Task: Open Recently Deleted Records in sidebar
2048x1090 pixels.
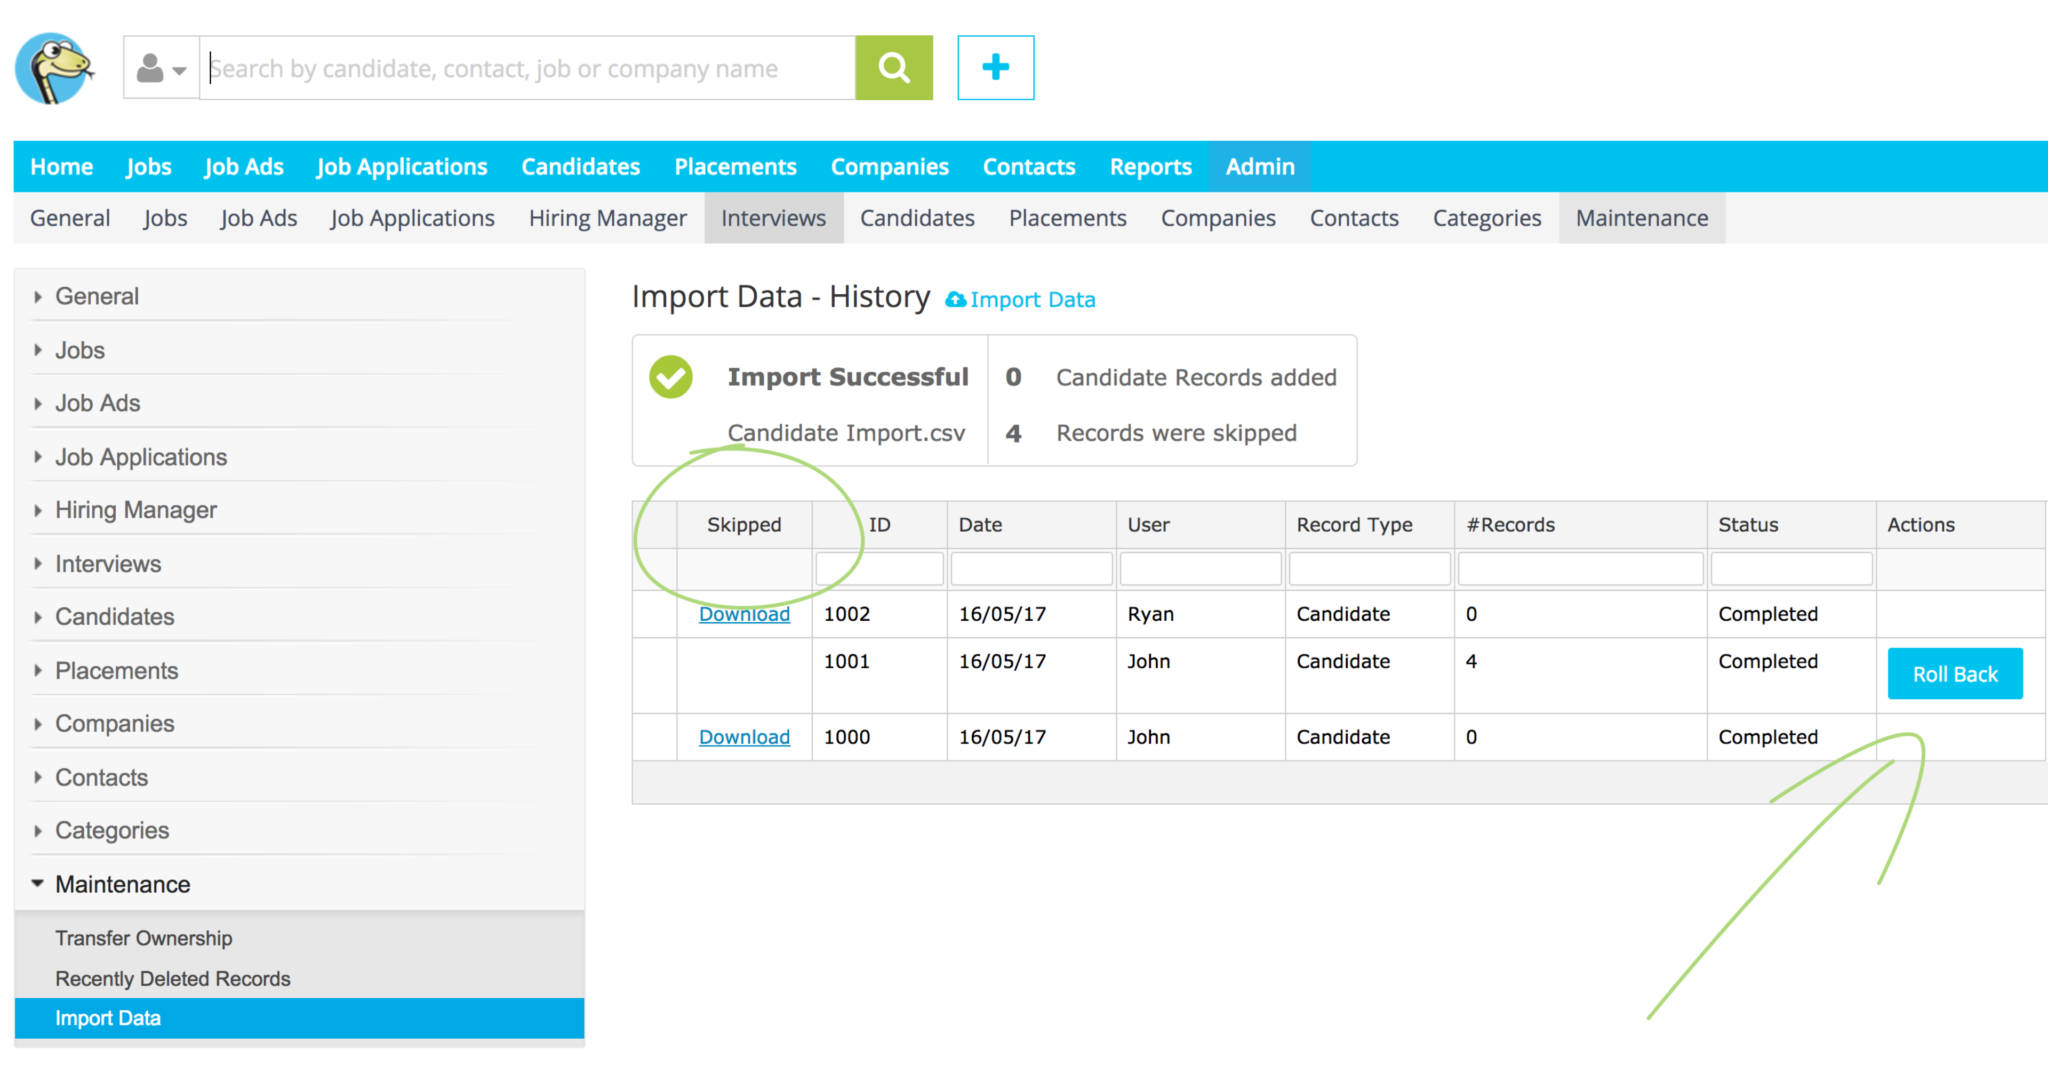Action: 172,979
